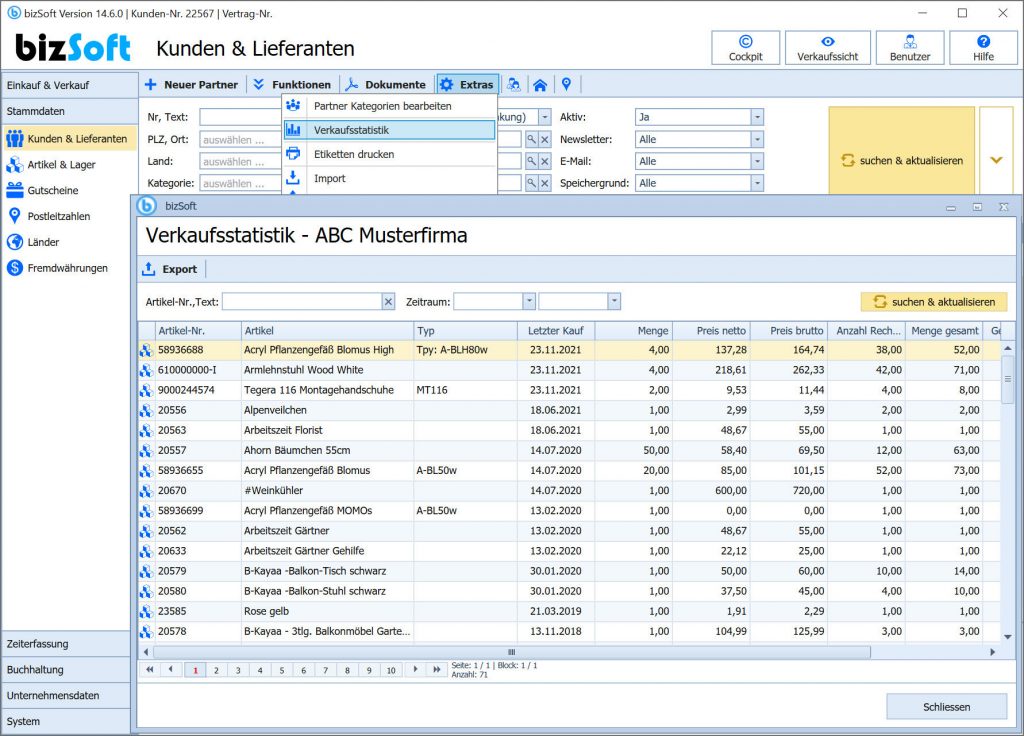
Task: Click the search magnifier in the PLZ, Ort row
Action: coord(532,139)
